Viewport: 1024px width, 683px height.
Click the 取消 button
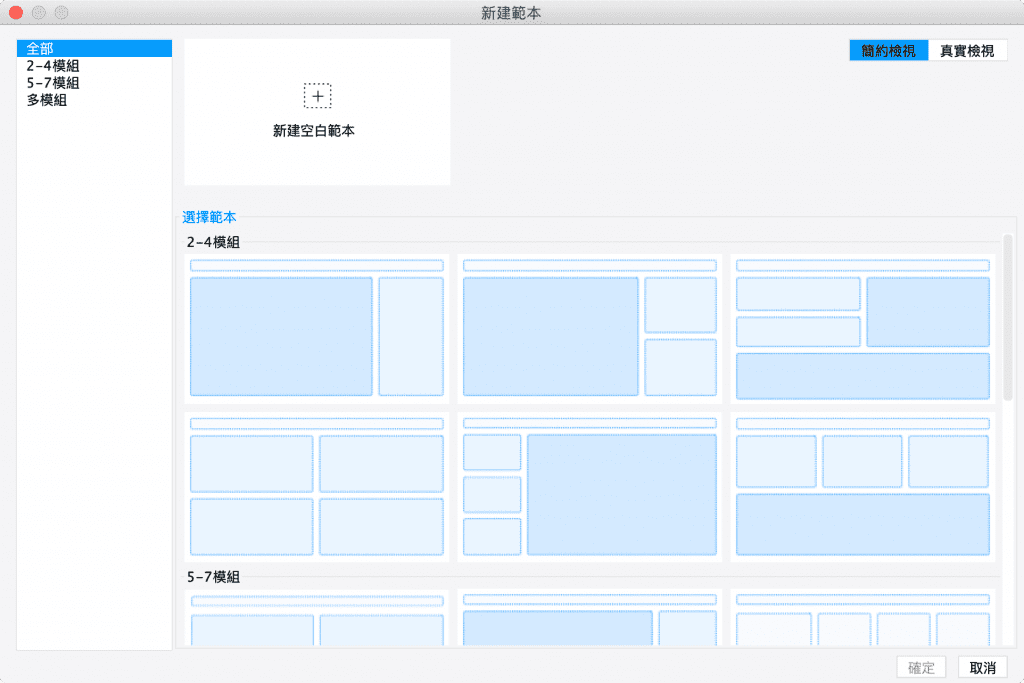[982, 667]
